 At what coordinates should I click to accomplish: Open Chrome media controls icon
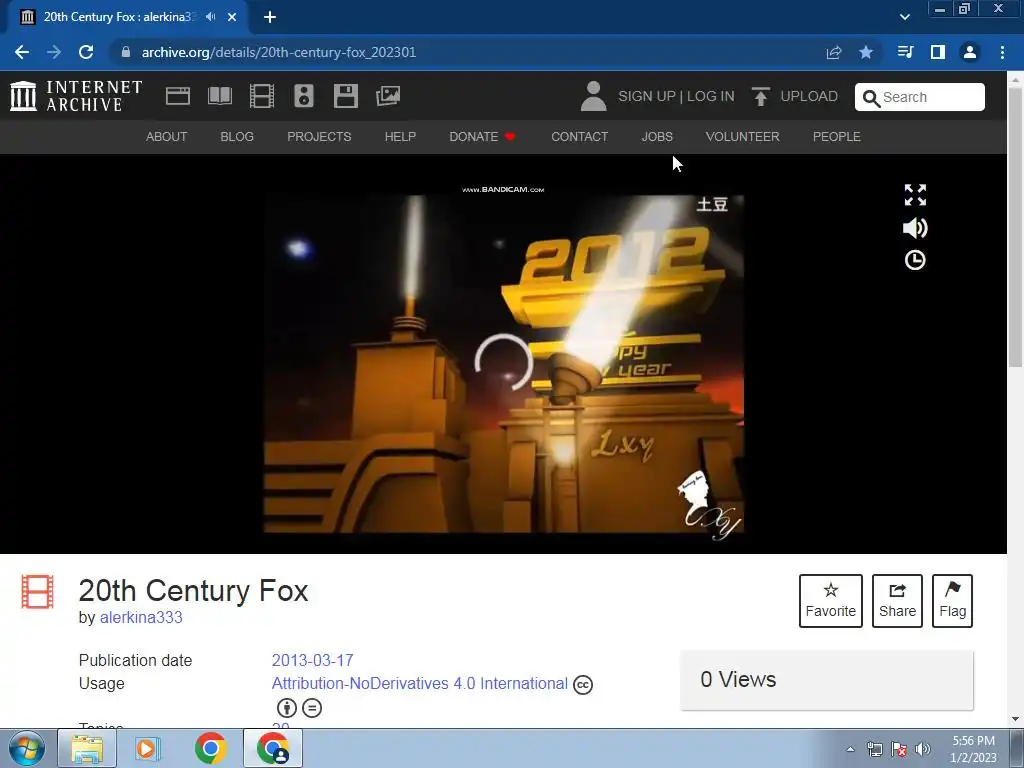pyautogui.click(x=905, y=52)
